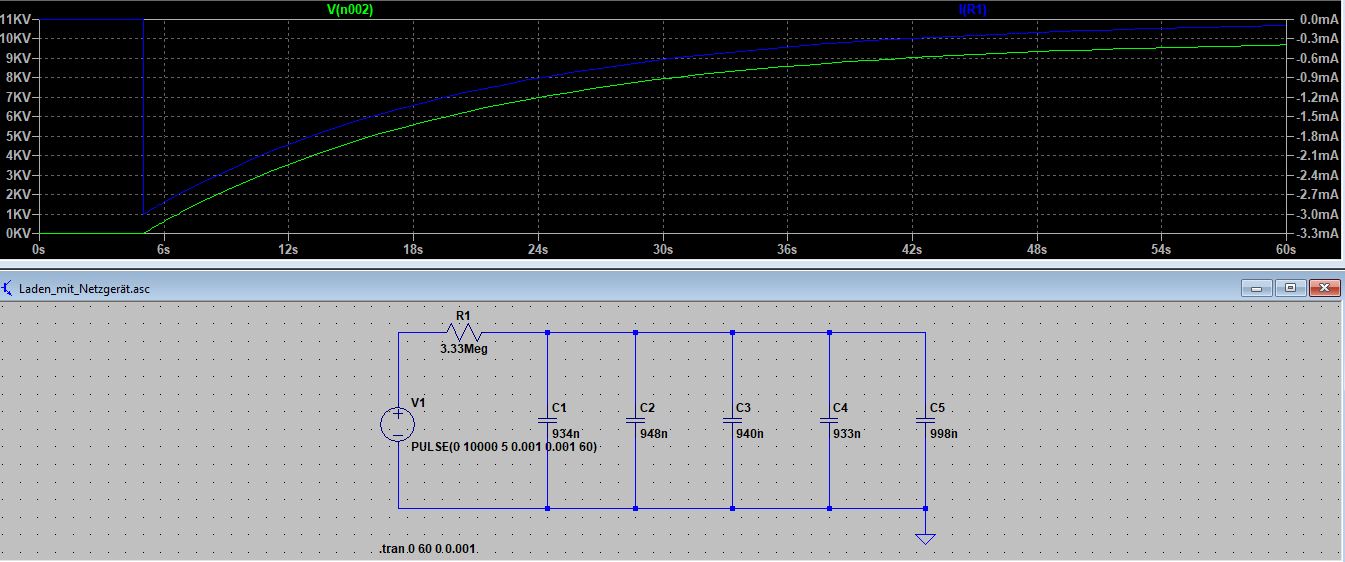The height and width of the screenshot is (562, 1345).
Task: Click the 934n capacitor value
Action: [x=564, y=434]
